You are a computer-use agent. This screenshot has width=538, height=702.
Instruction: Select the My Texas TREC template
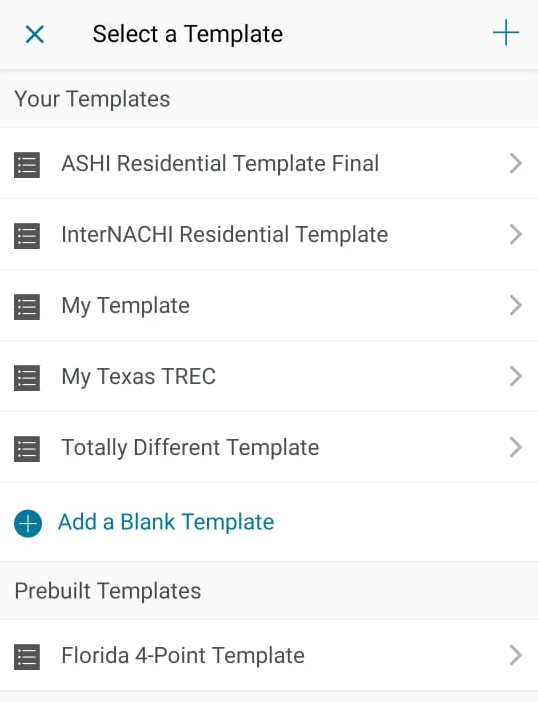point(269,377)
